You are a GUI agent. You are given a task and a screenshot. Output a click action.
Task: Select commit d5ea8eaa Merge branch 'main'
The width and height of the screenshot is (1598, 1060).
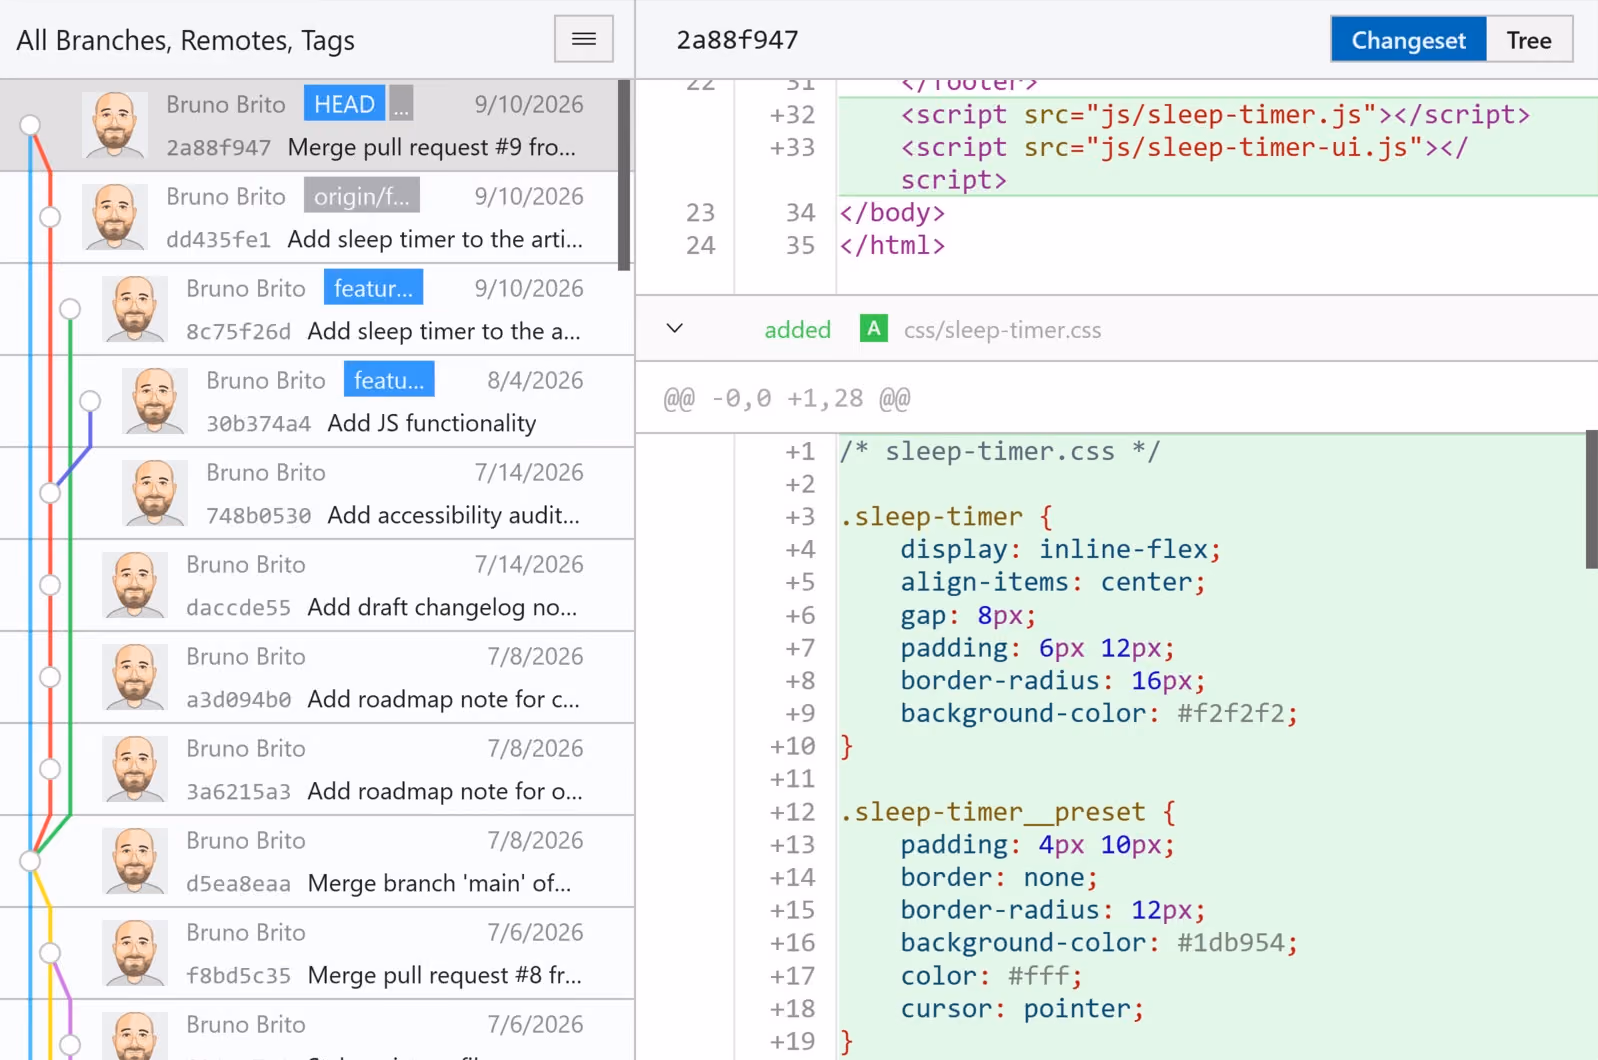(317, 861)
